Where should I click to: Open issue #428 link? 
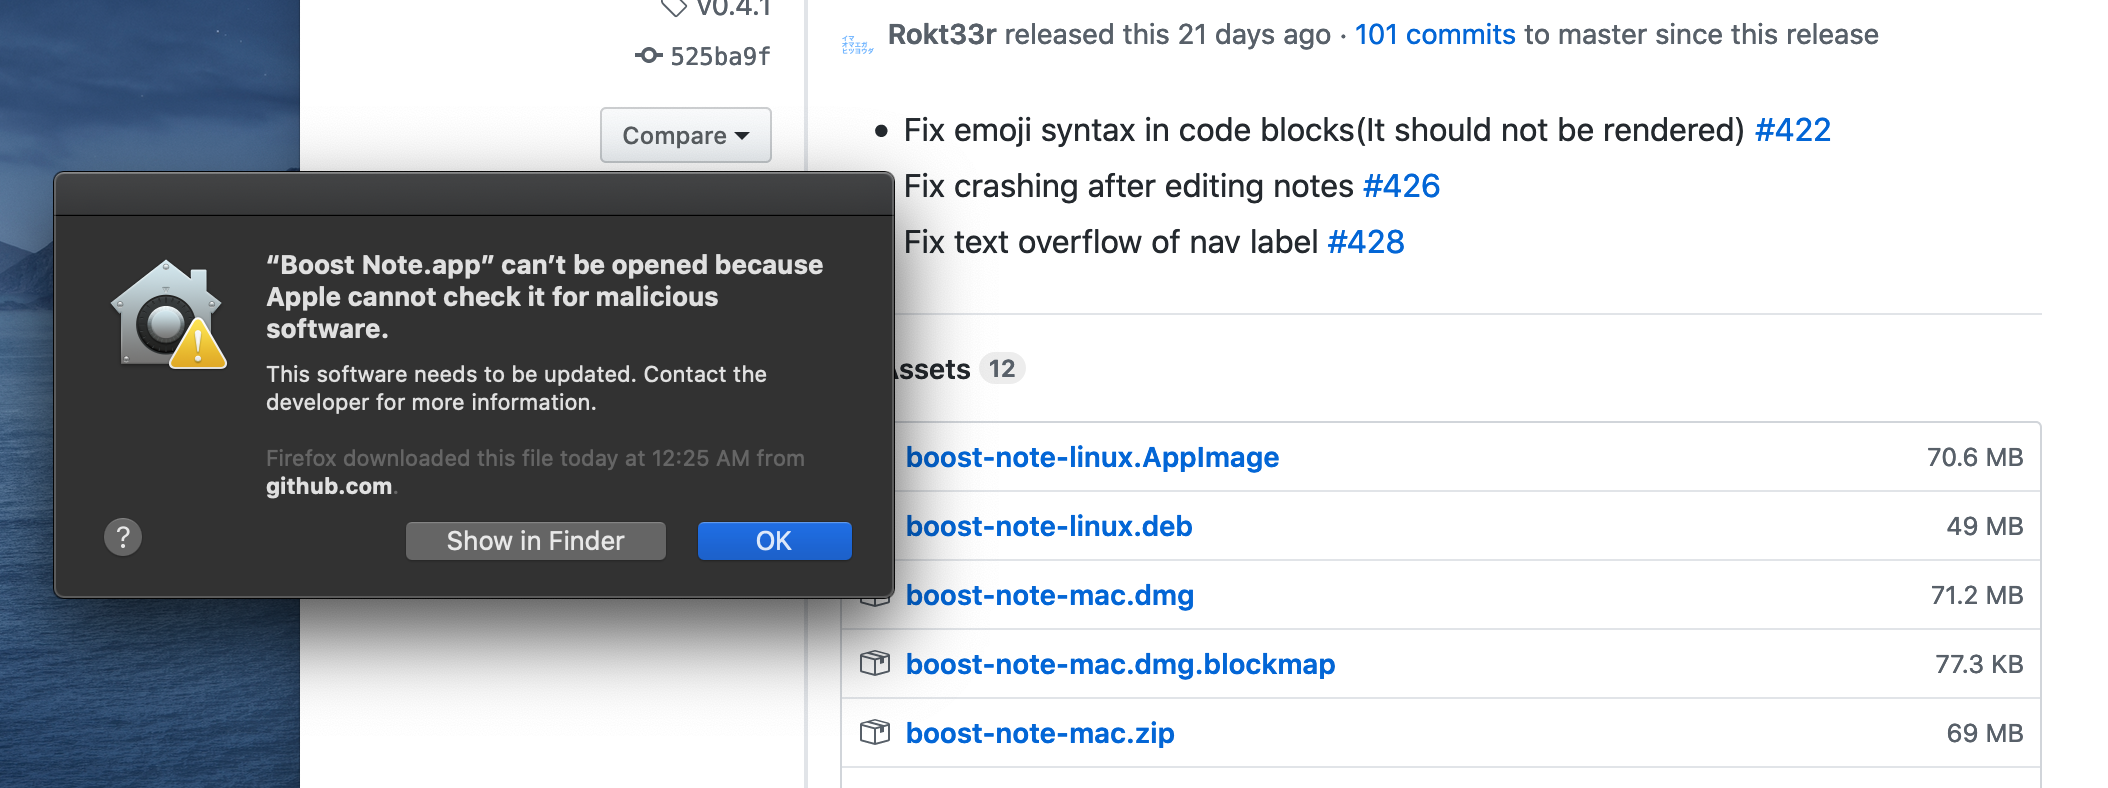click(1366, 242)
